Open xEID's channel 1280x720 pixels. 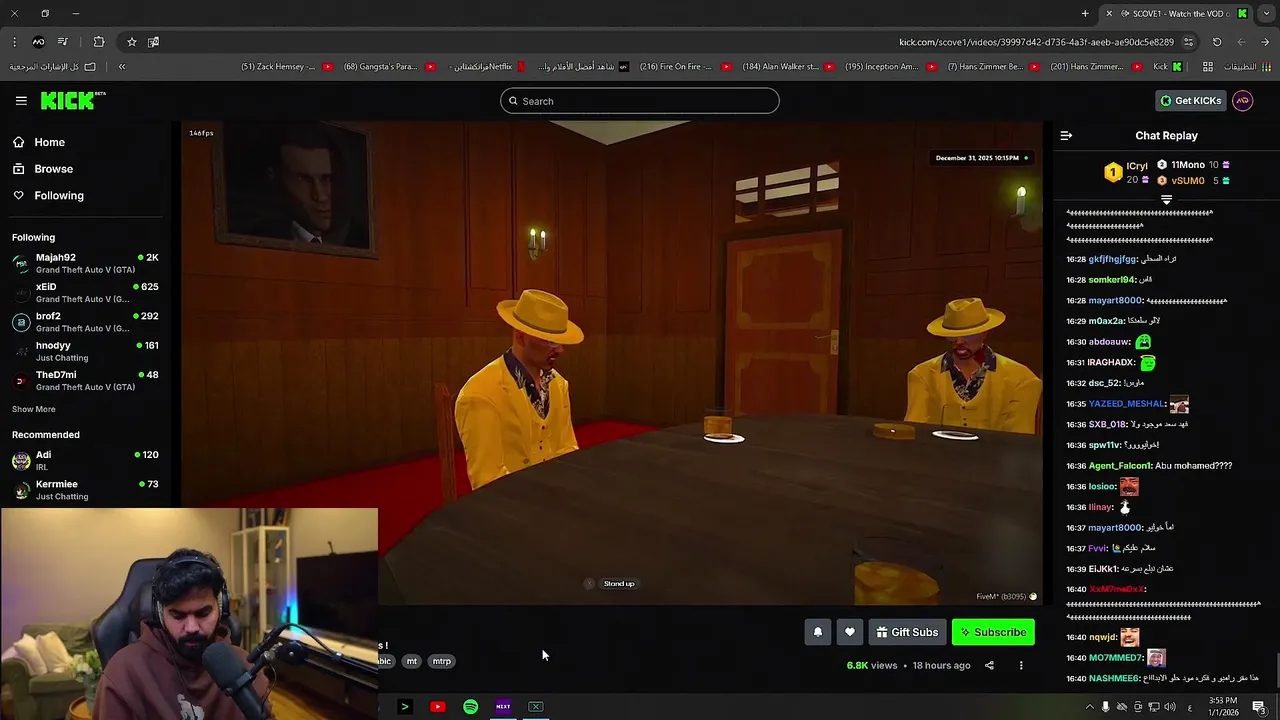(85, 292)
